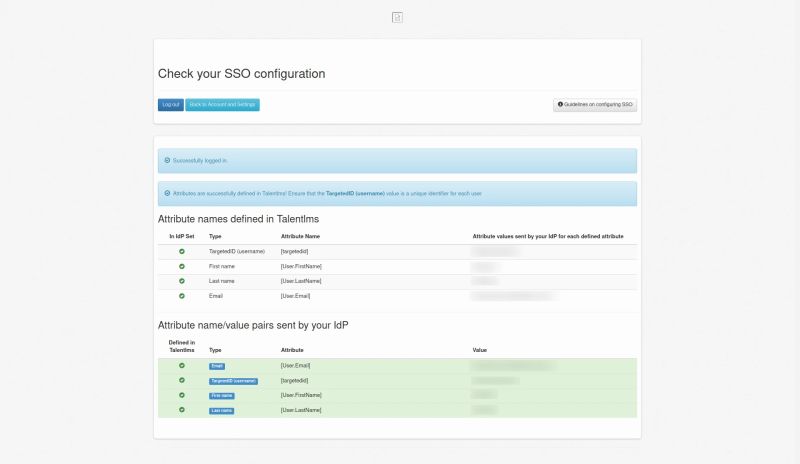Click the document logo icon at top

click(x=397, y=17)
